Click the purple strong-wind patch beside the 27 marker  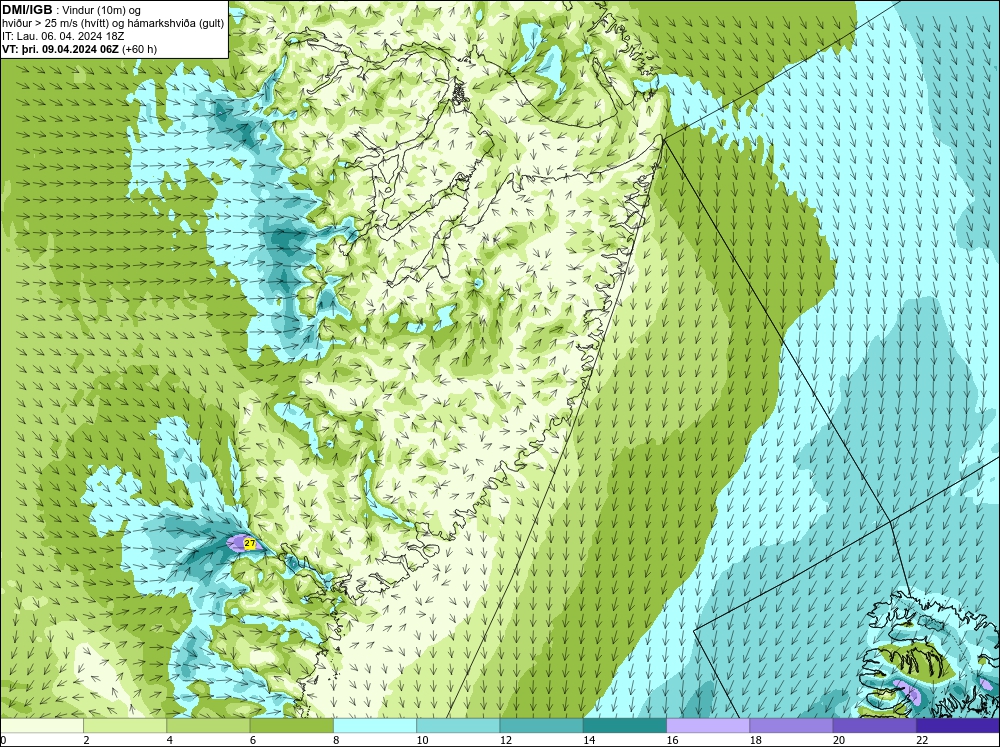[236, 544]
